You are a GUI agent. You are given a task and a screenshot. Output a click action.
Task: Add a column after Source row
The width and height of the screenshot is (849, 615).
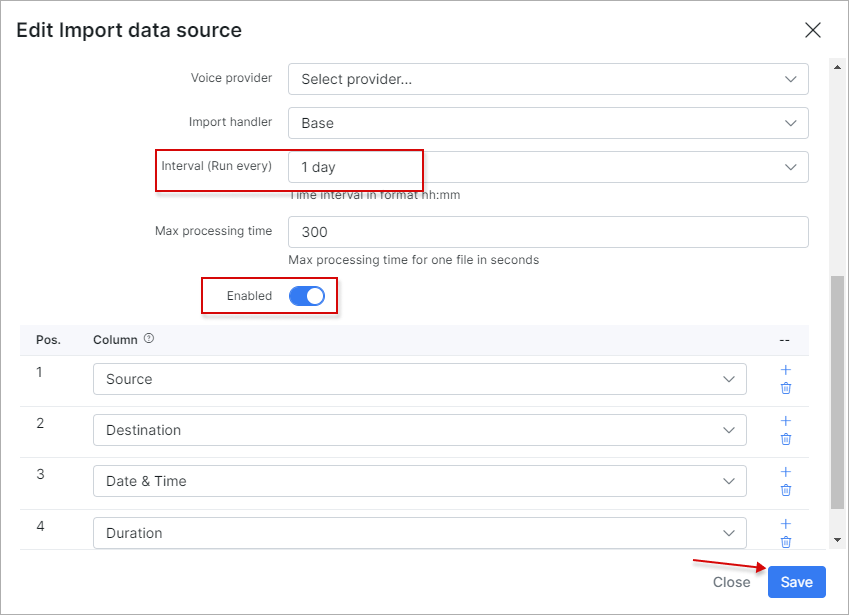(786, 370)
